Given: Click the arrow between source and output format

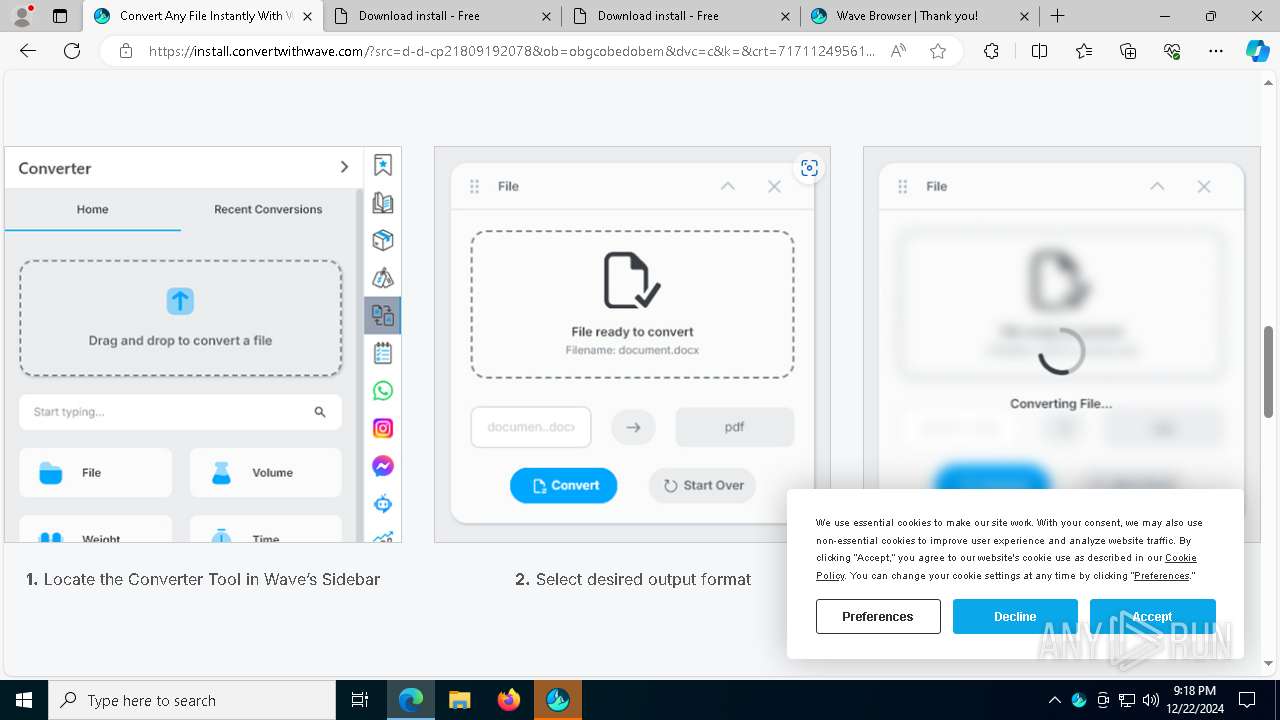Looking at the screenshot, I should point(633,427).
